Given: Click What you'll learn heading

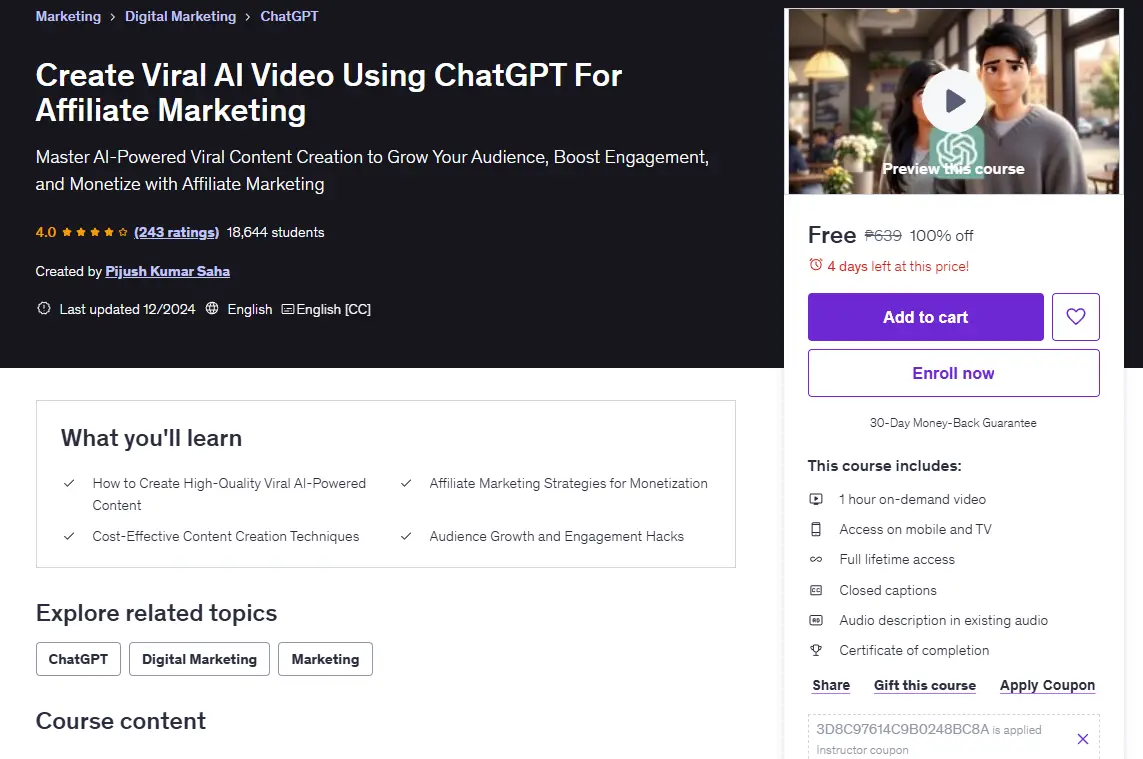Looking at the screenshot, I should [152, 437].
